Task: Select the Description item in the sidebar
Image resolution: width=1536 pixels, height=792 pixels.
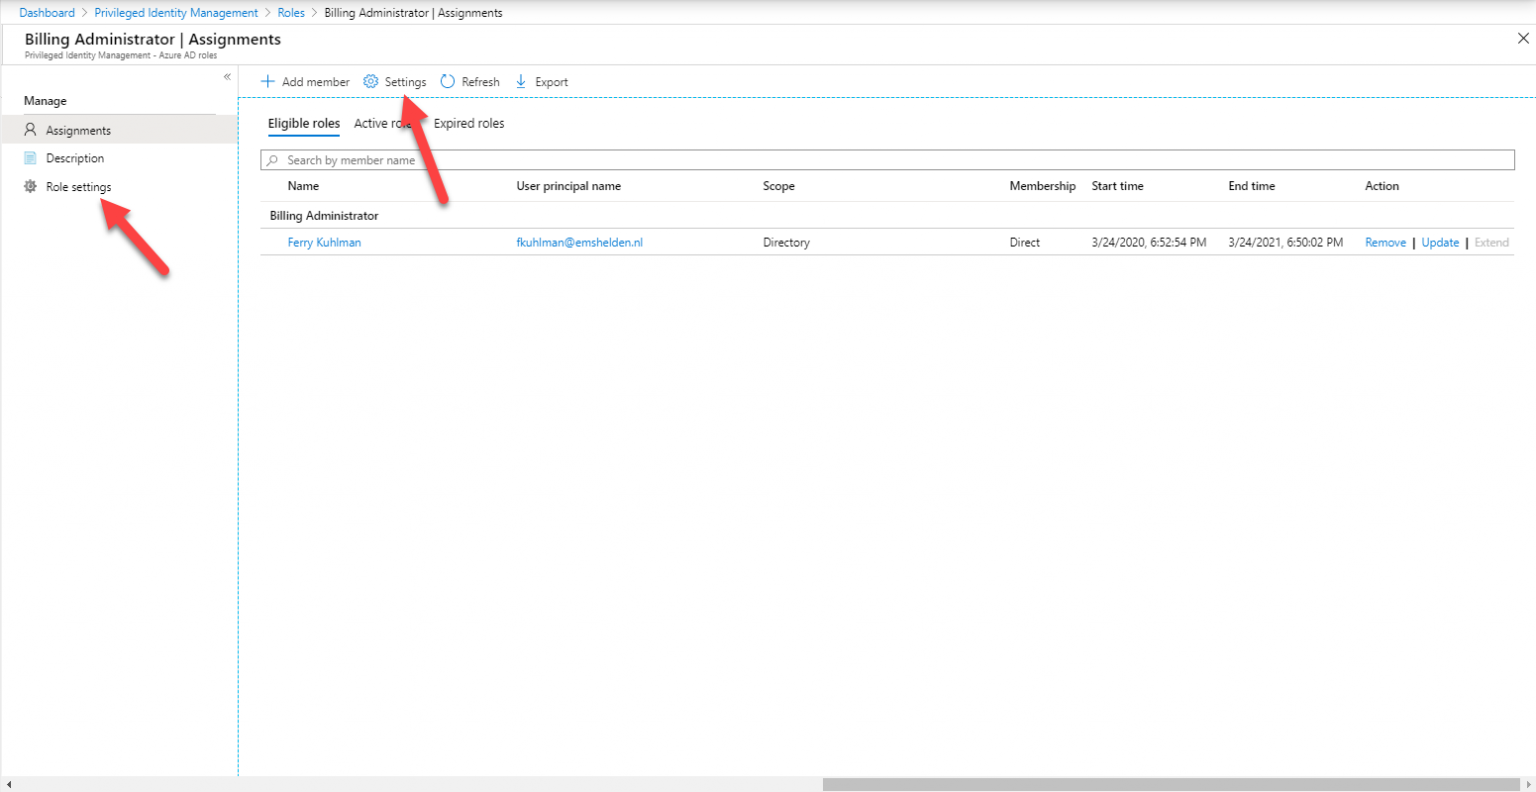Action: [74, 158]
